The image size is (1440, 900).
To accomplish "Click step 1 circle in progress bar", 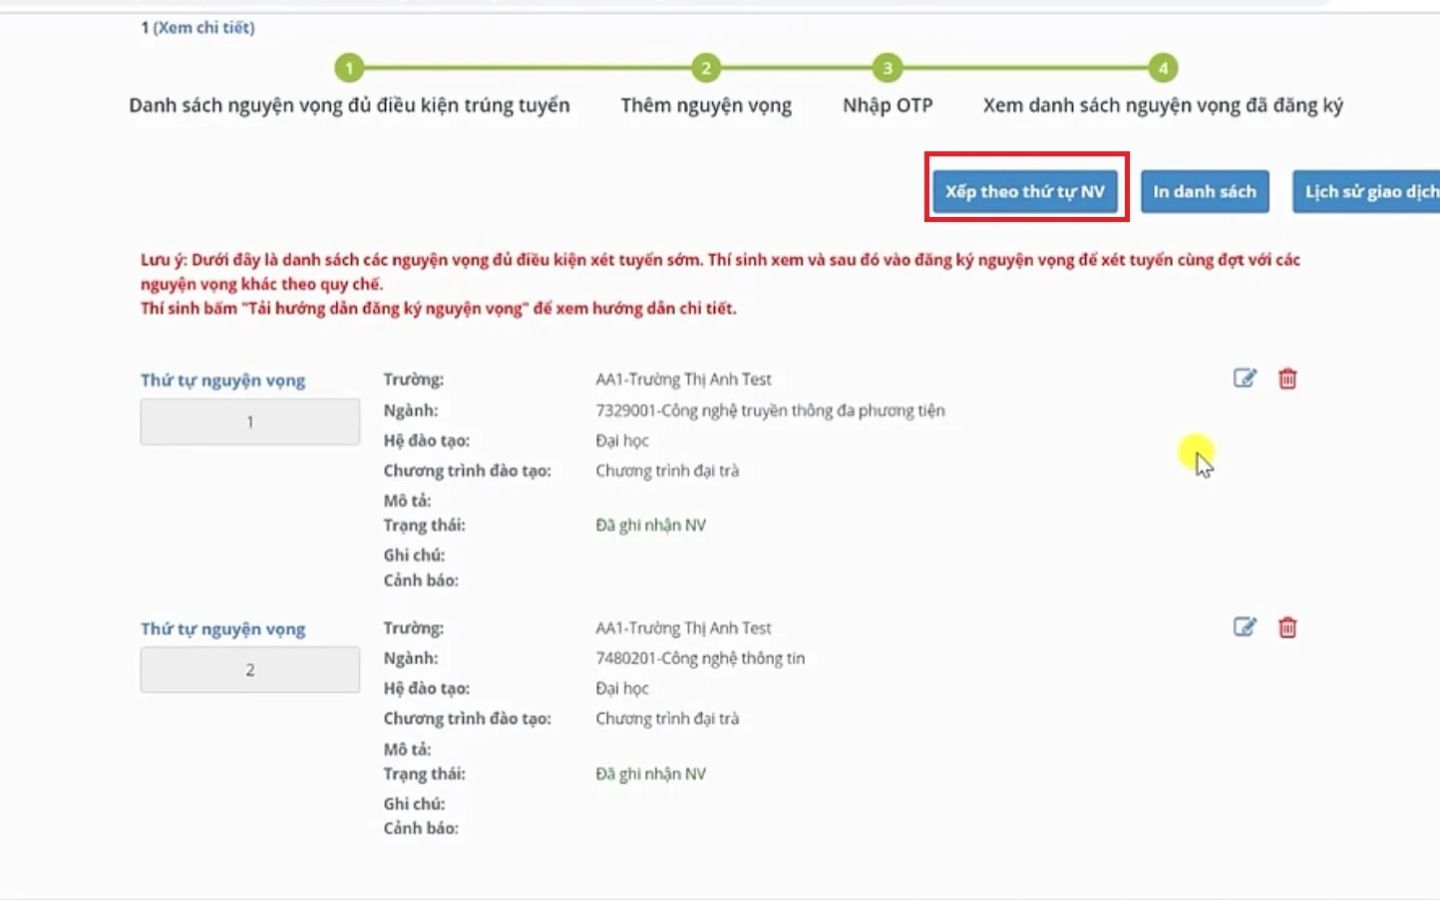I will pos(349,68).
